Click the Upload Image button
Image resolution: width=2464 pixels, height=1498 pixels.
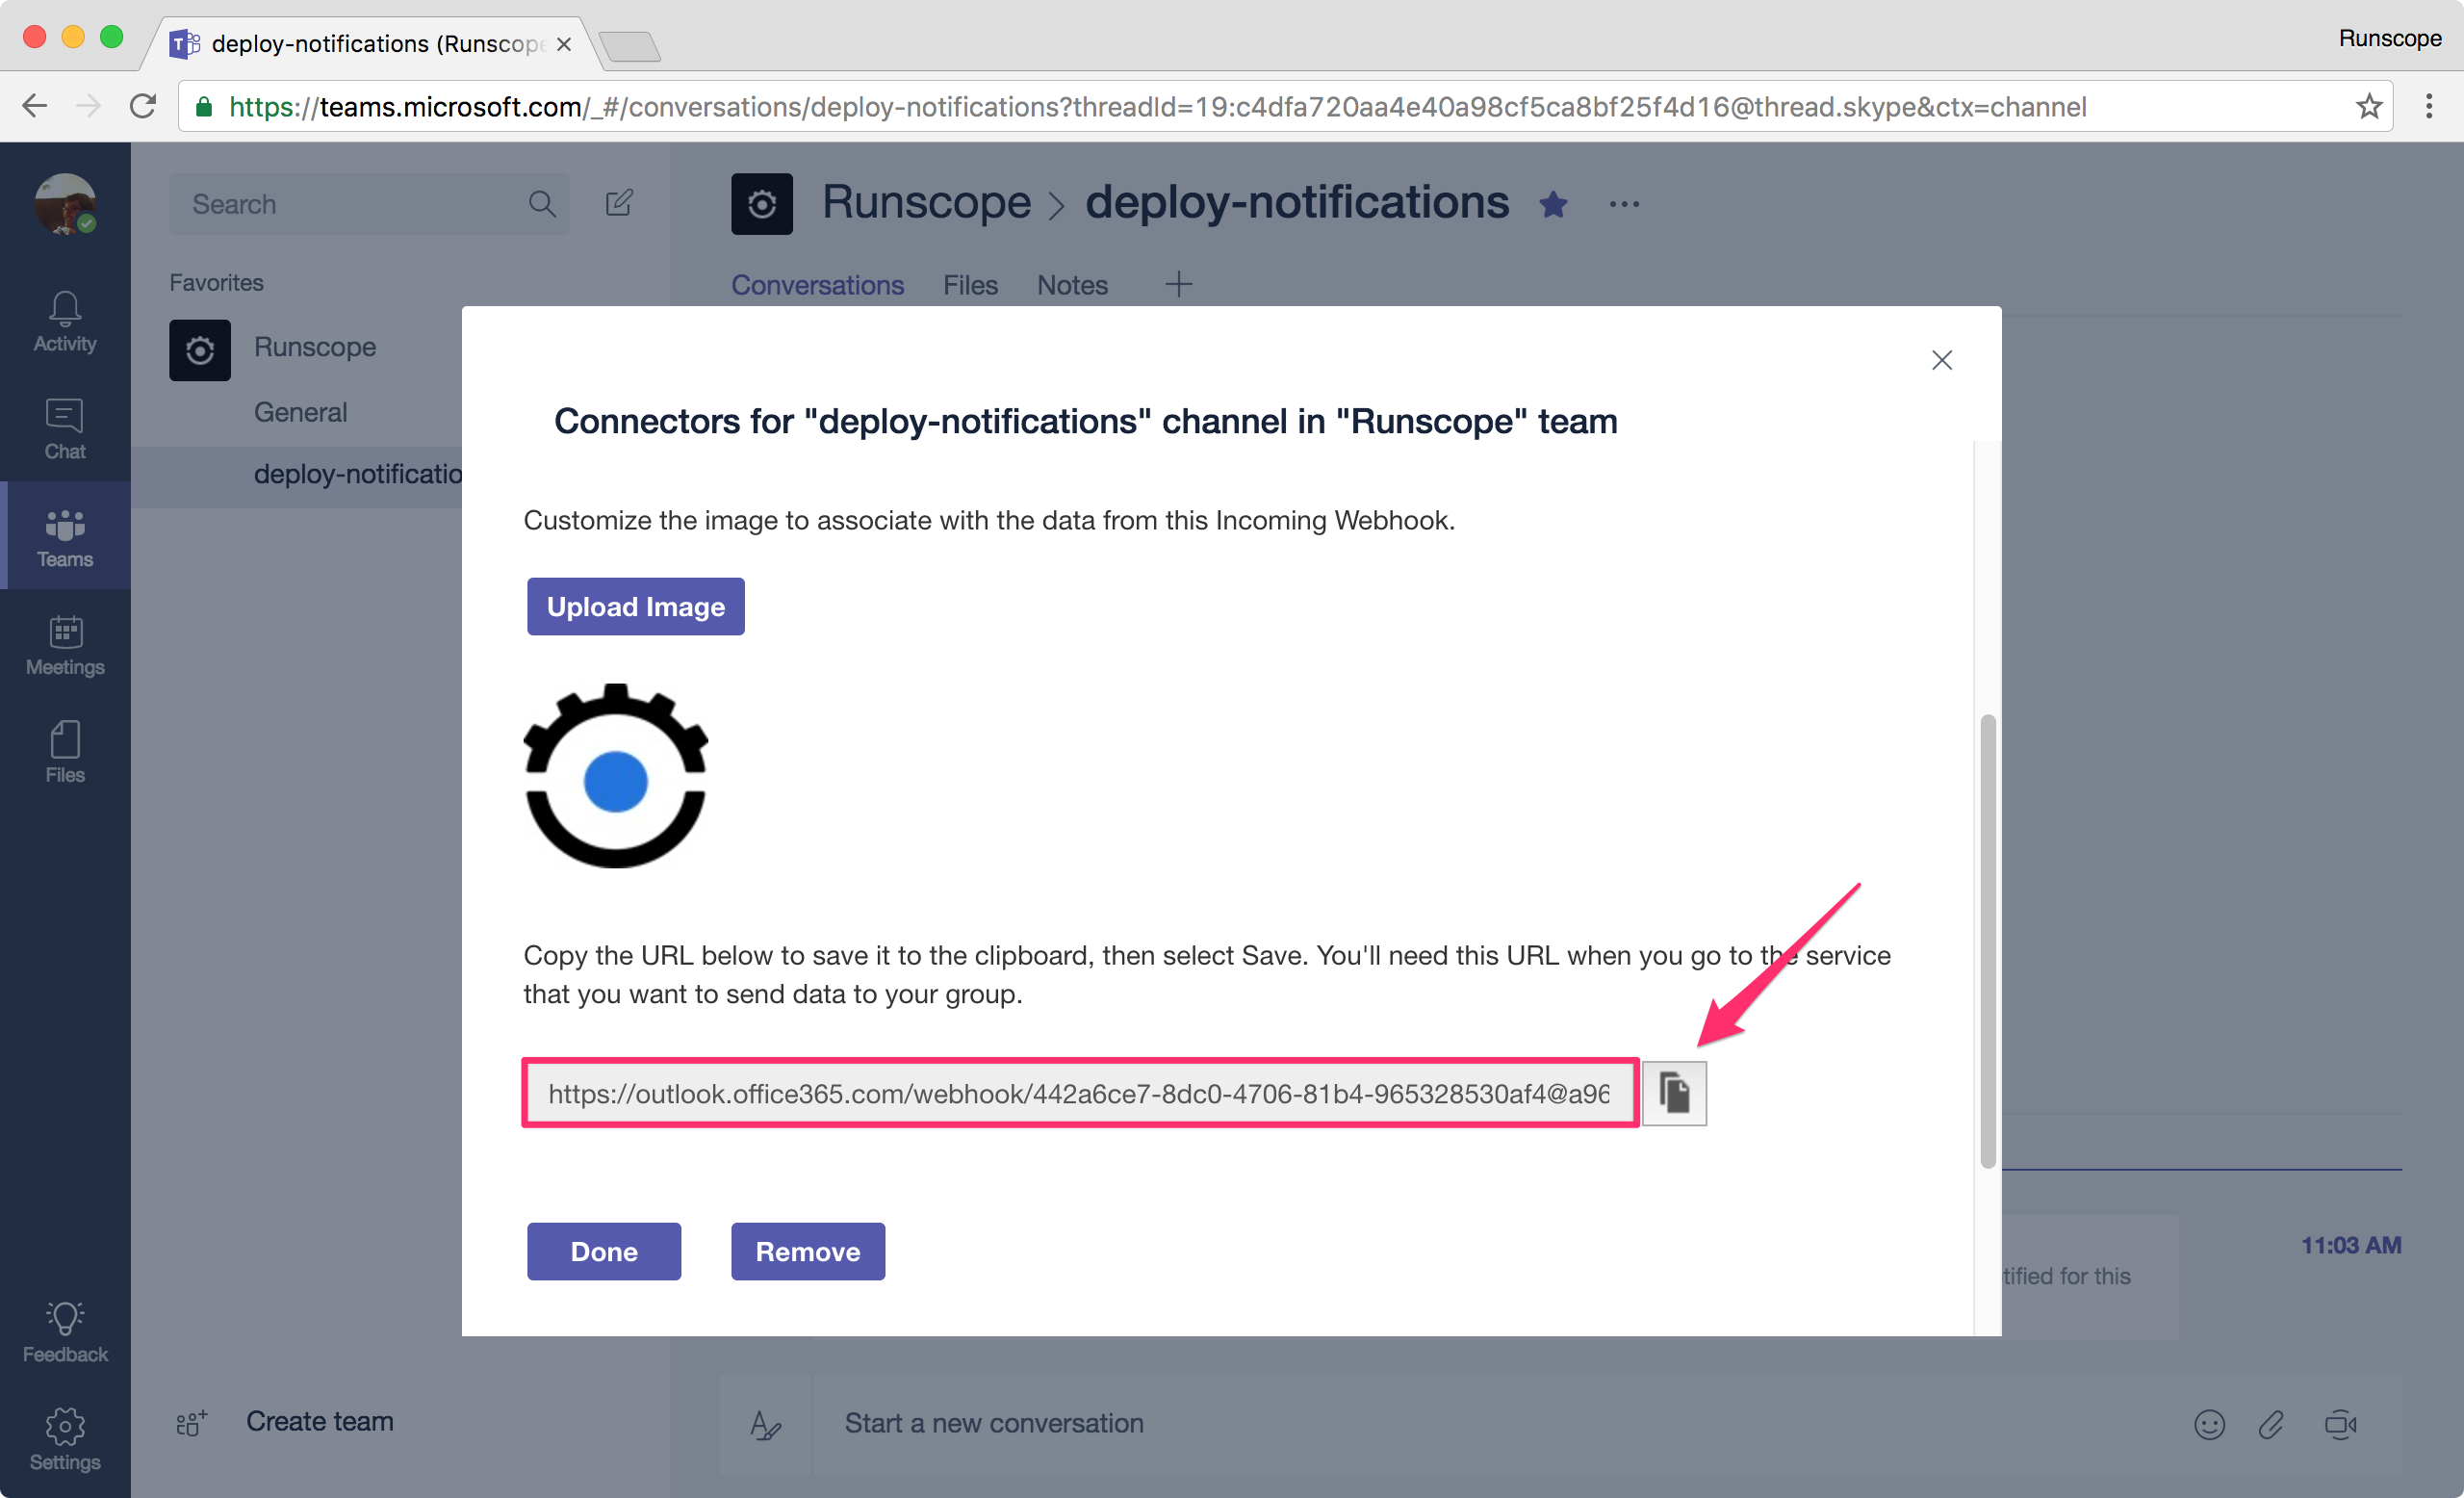[x=636, y=606]
